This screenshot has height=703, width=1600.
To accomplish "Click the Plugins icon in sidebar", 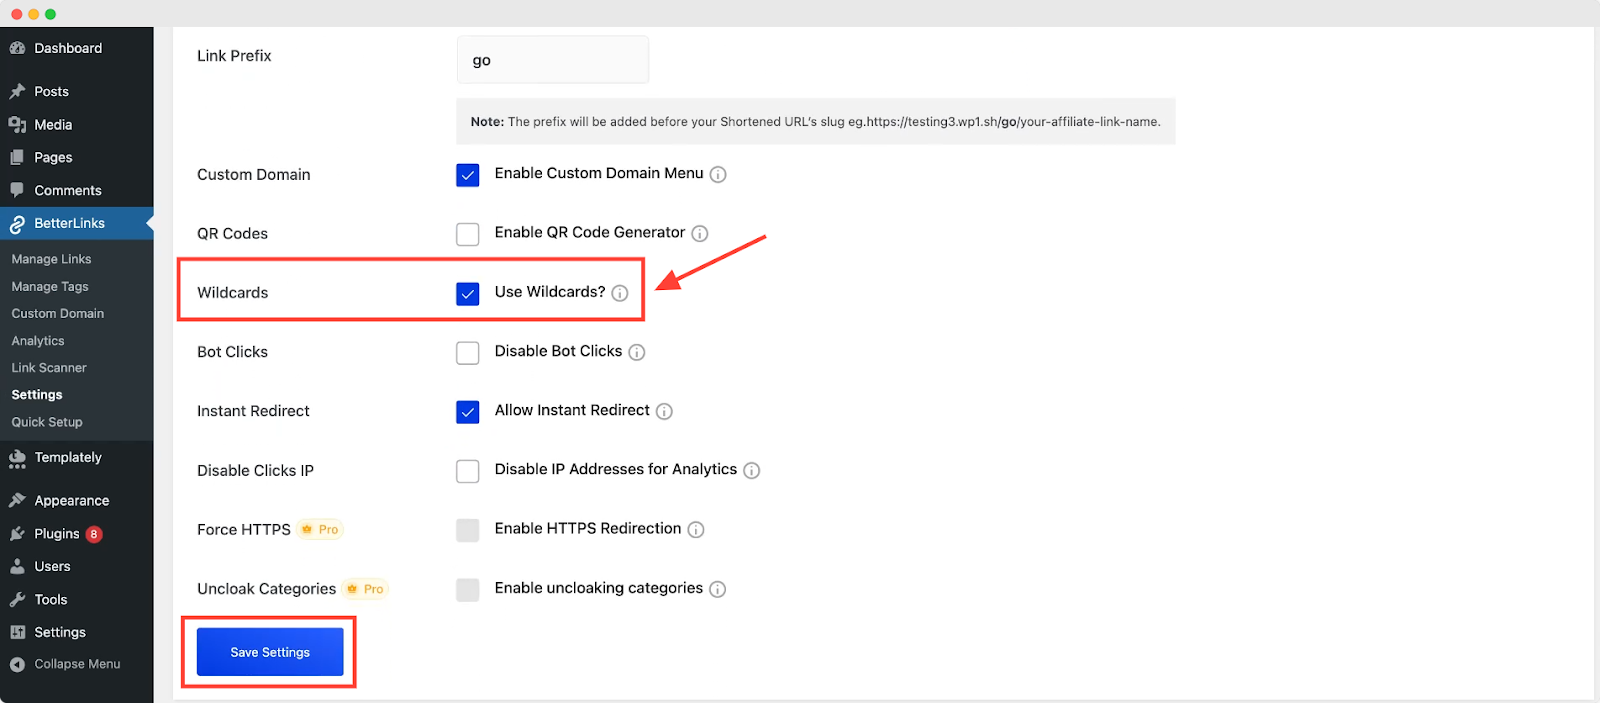I will (x=17, y=534).
